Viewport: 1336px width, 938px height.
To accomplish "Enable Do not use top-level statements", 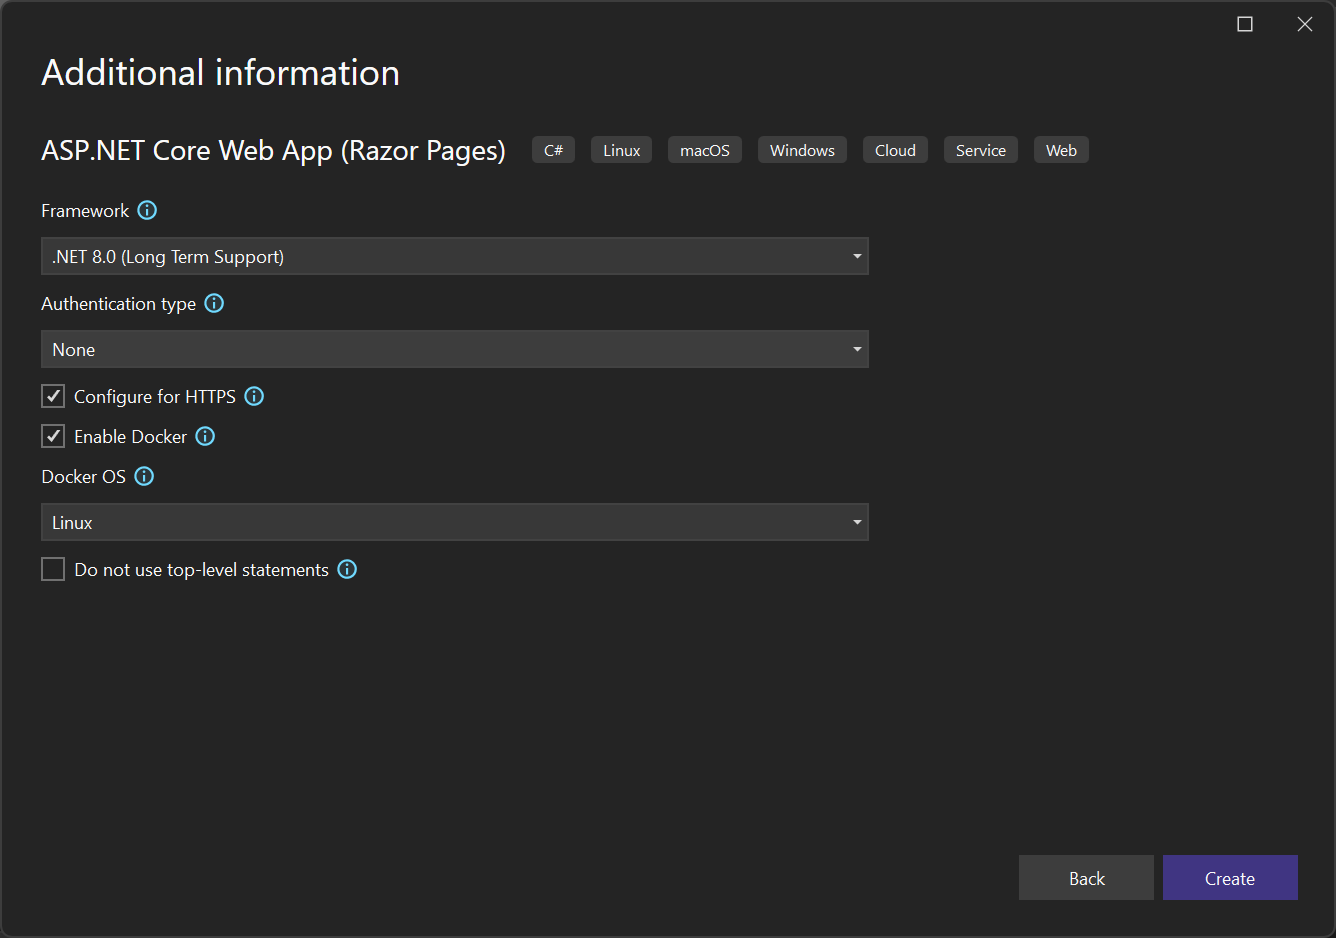I will [x=52, y=568].
